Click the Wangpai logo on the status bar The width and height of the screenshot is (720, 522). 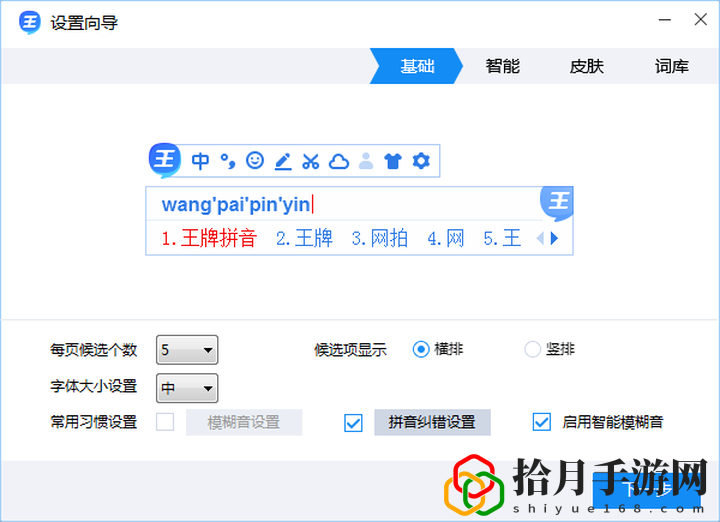pos(164,160)
